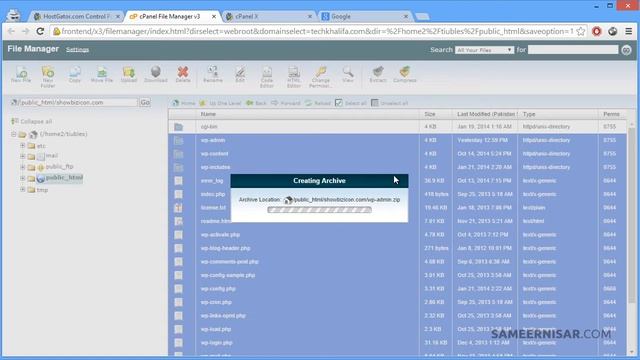
Task: Bookmark this page with the star icon
Action: tap(580, 31)
